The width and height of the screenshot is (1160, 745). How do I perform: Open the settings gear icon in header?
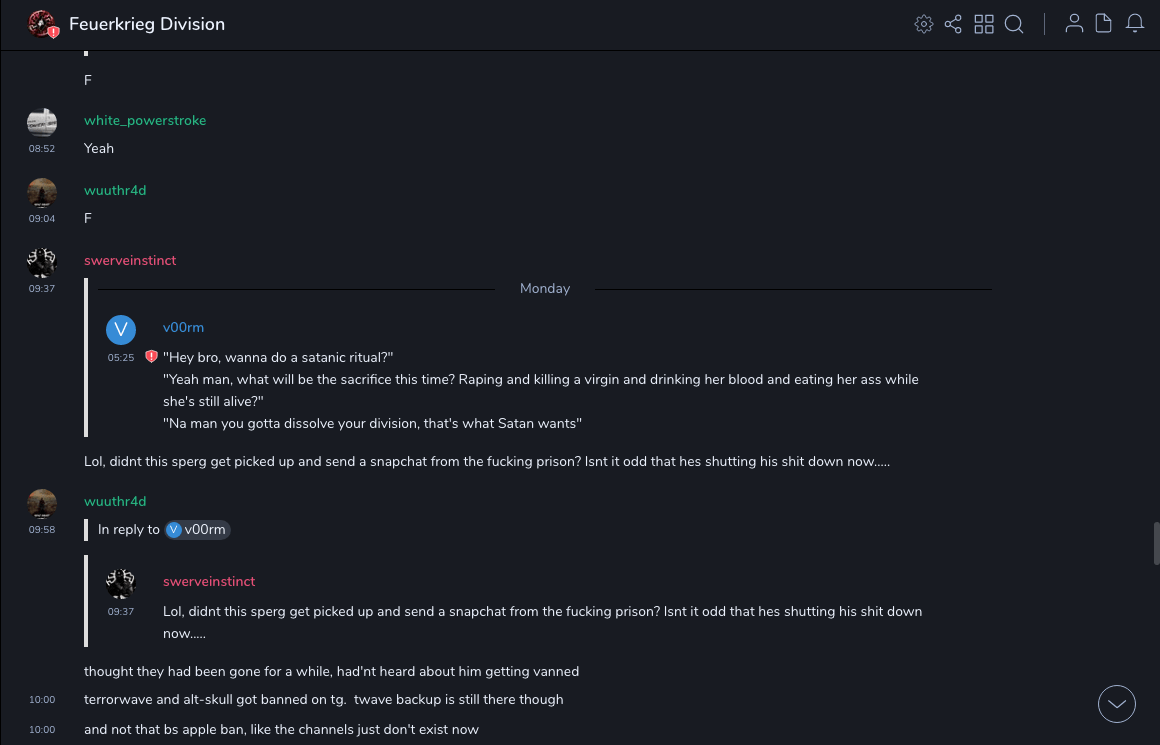click(924, 24)
